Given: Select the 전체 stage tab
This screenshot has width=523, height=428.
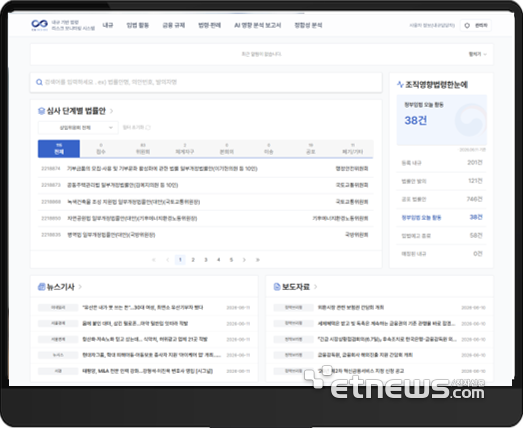Looking at the screenshot, I should tap(59, 148).
